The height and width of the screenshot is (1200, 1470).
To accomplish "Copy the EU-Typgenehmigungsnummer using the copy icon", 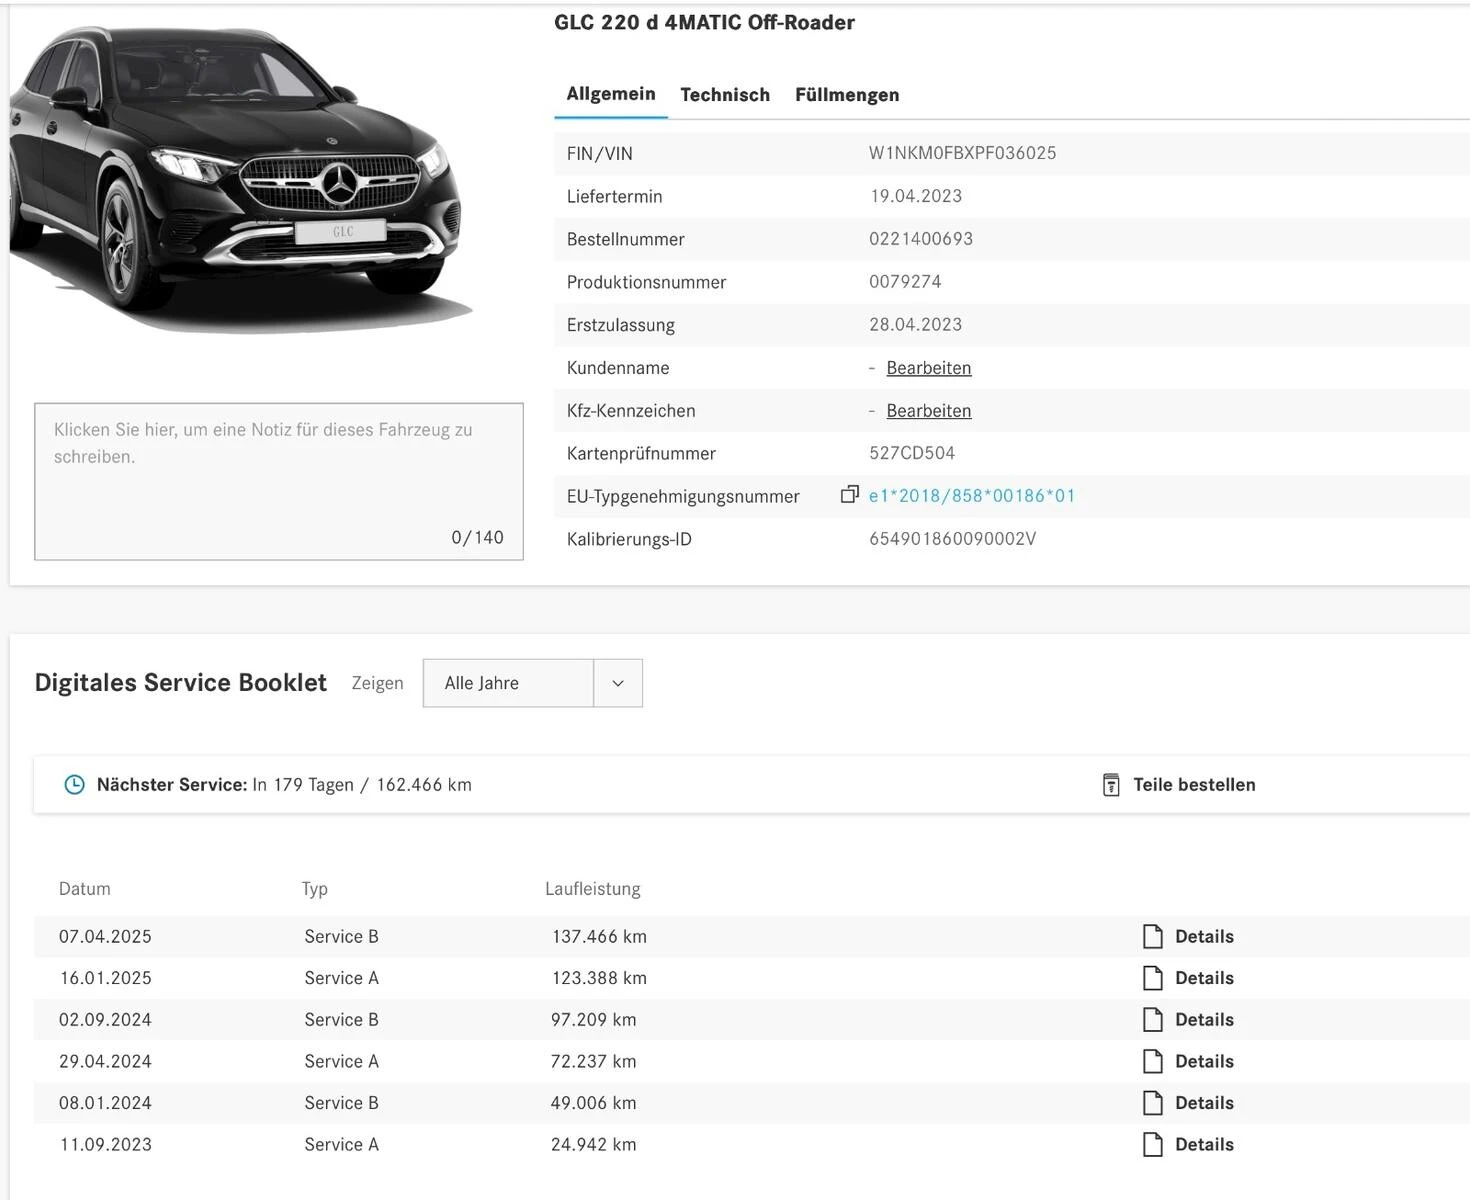I will click(849, 495).
